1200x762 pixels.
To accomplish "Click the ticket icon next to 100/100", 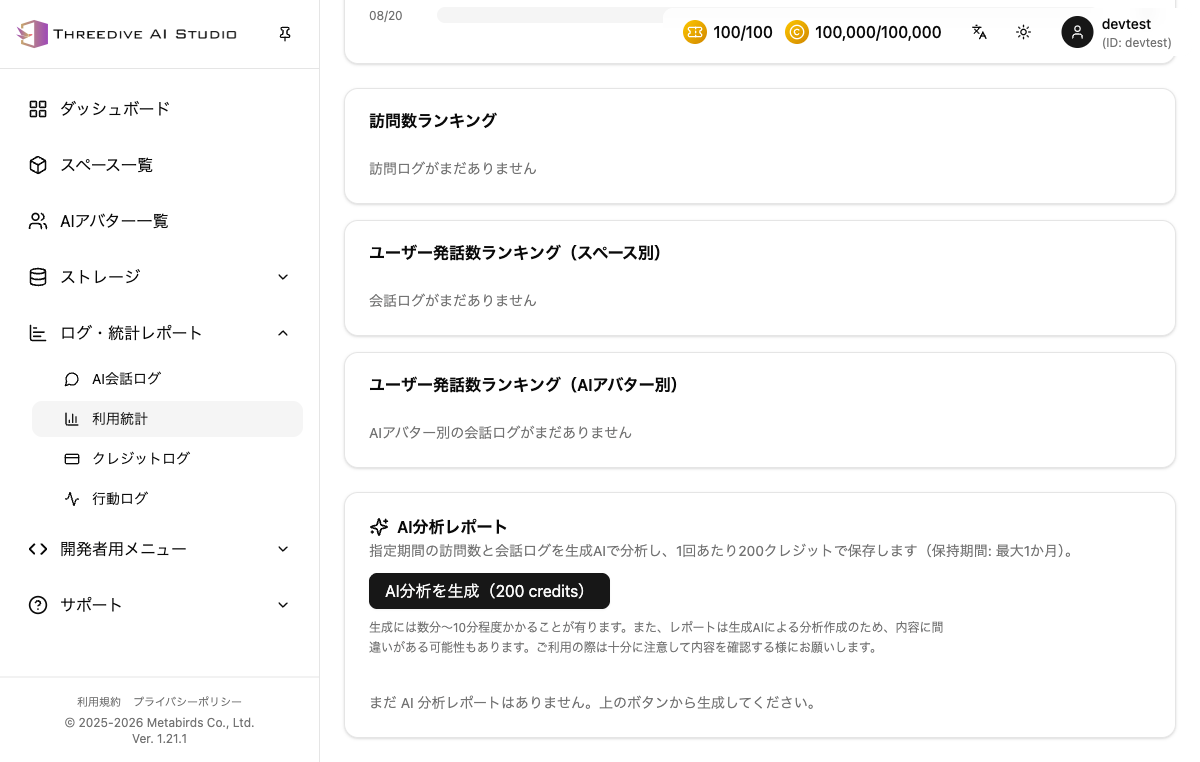I will click(695, 32).
